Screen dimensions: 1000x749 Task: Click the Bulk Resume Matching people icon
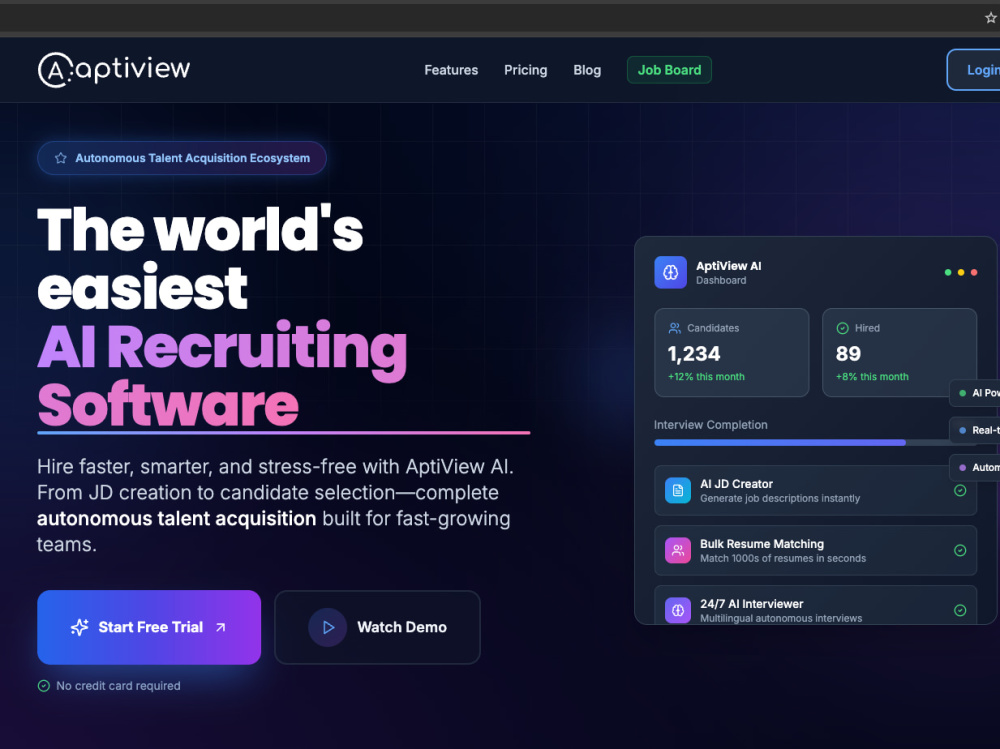pyautogui.click(x=677, y=551)
